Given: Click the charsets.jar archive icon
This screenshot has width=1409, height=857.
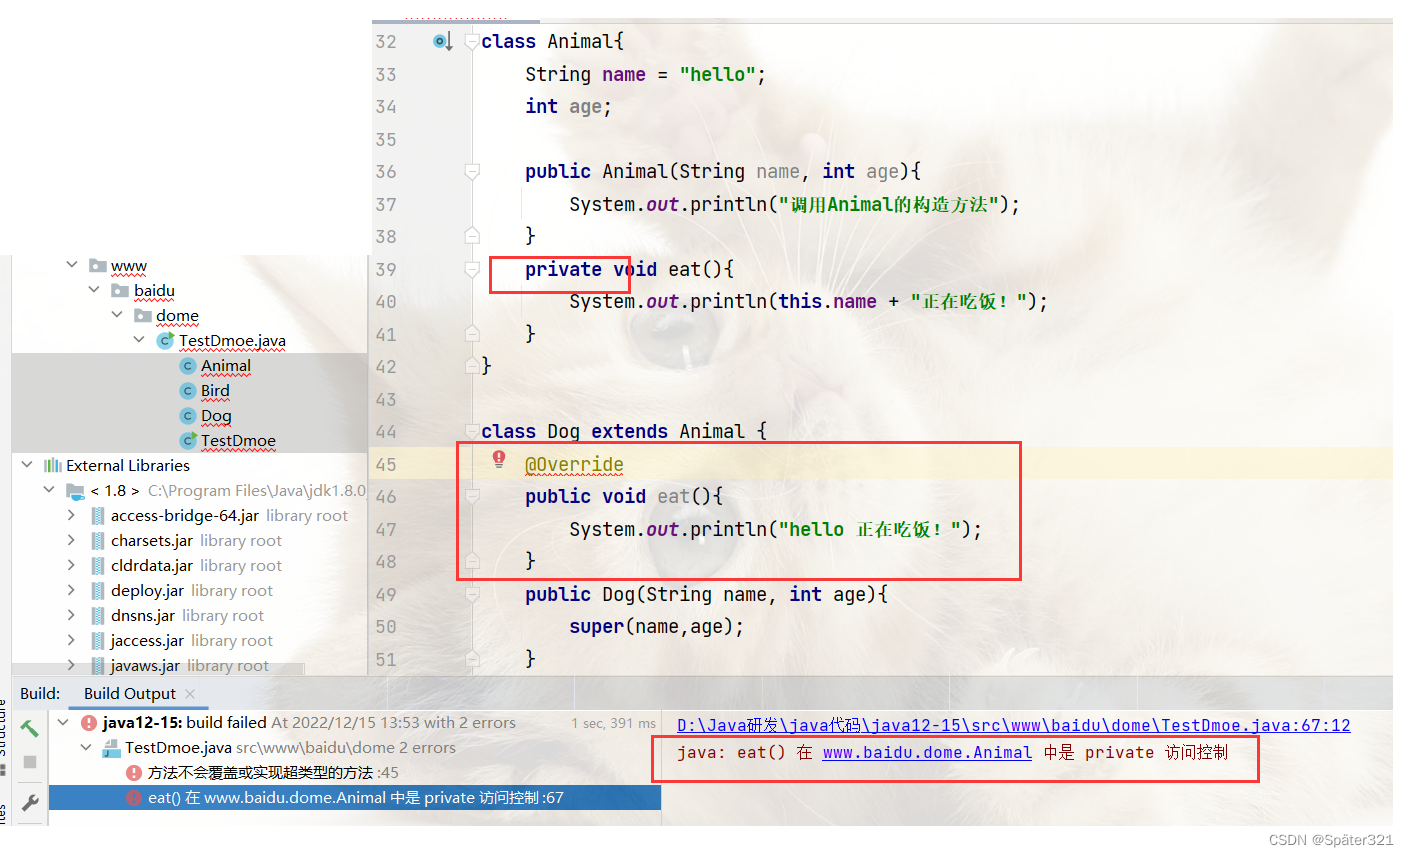Looking at the screenshot, I should point(98,541).
